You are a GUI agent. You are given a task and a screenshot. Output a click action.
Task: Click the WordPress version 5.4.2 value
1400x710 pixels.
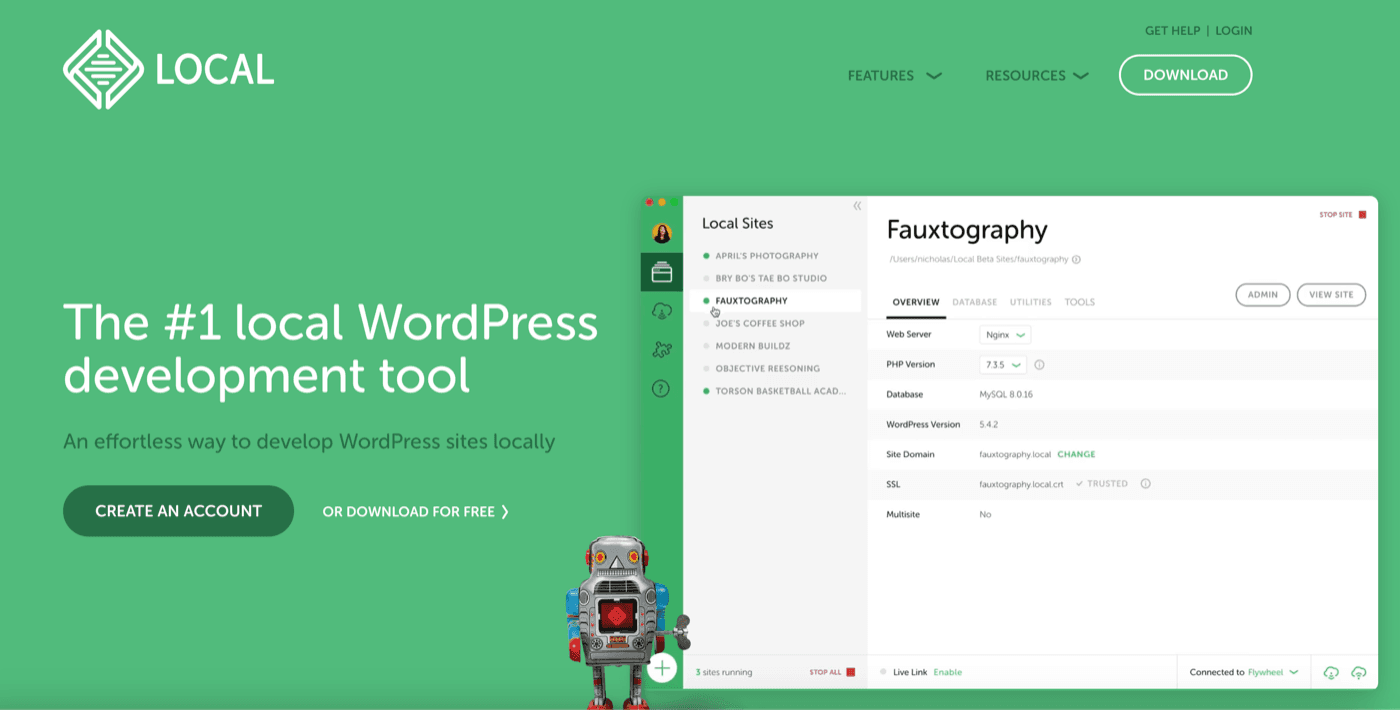coord(990,425)
